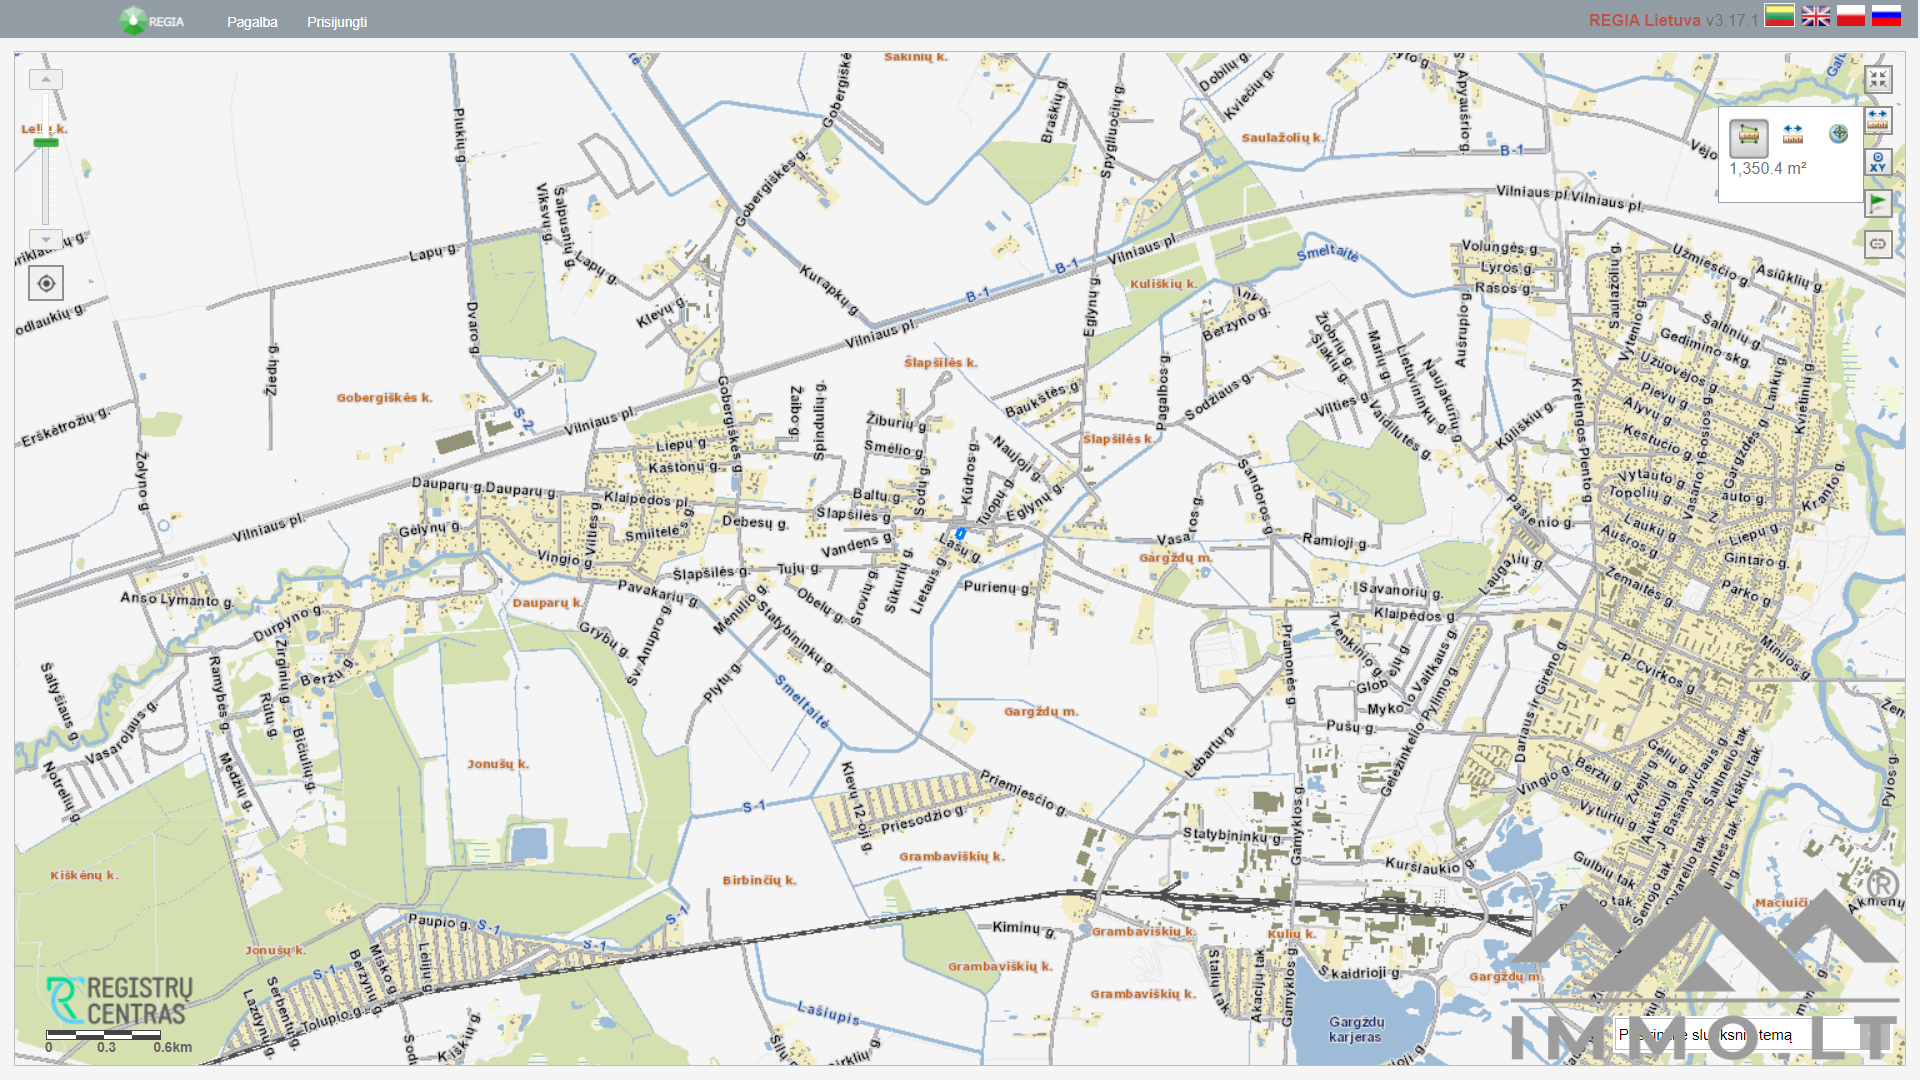The image size is (1920, 1080).
Task: Switch language to English flag
Action: pos(1816,16)
